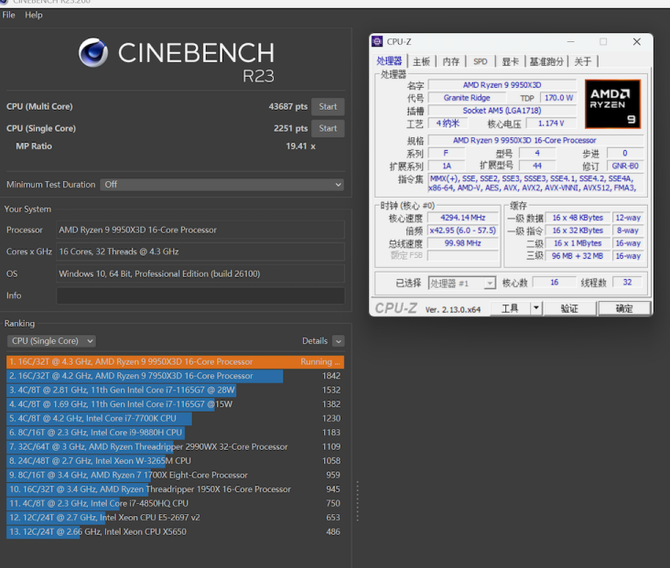Image resolution: width=670 pixels, height=568 pixels.
Task: Open the CPU (Single Core) ranking dropdown
Action: tap(50, 341)
